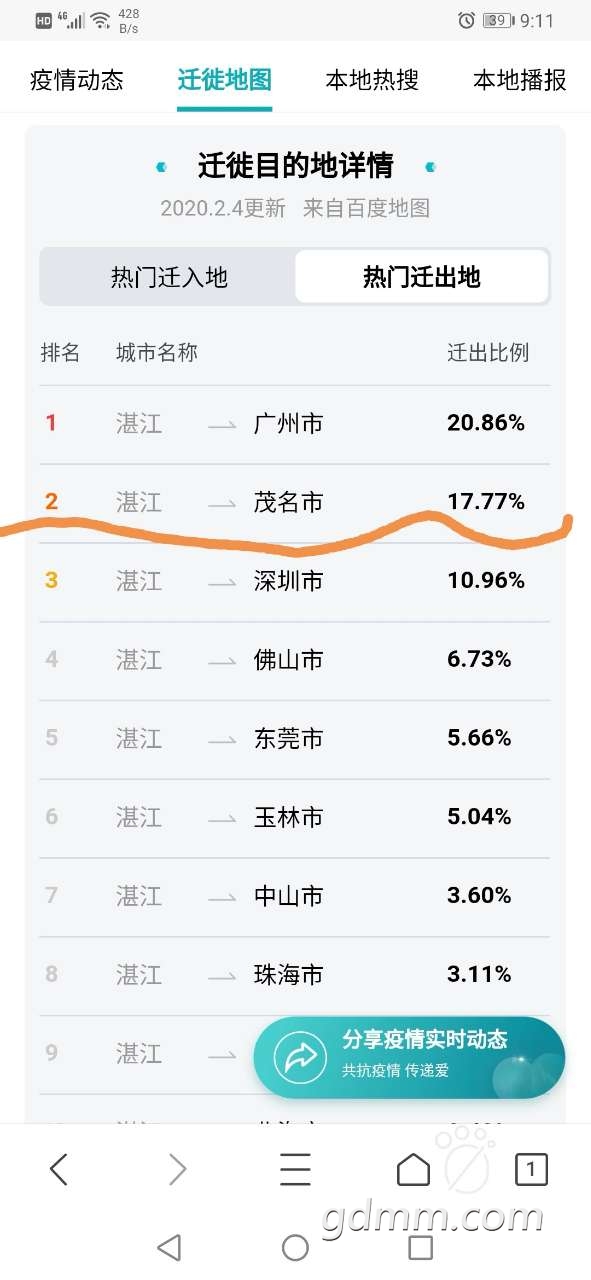Click the share arrow icon
591x1280 pixels.
click(300, 1058)
